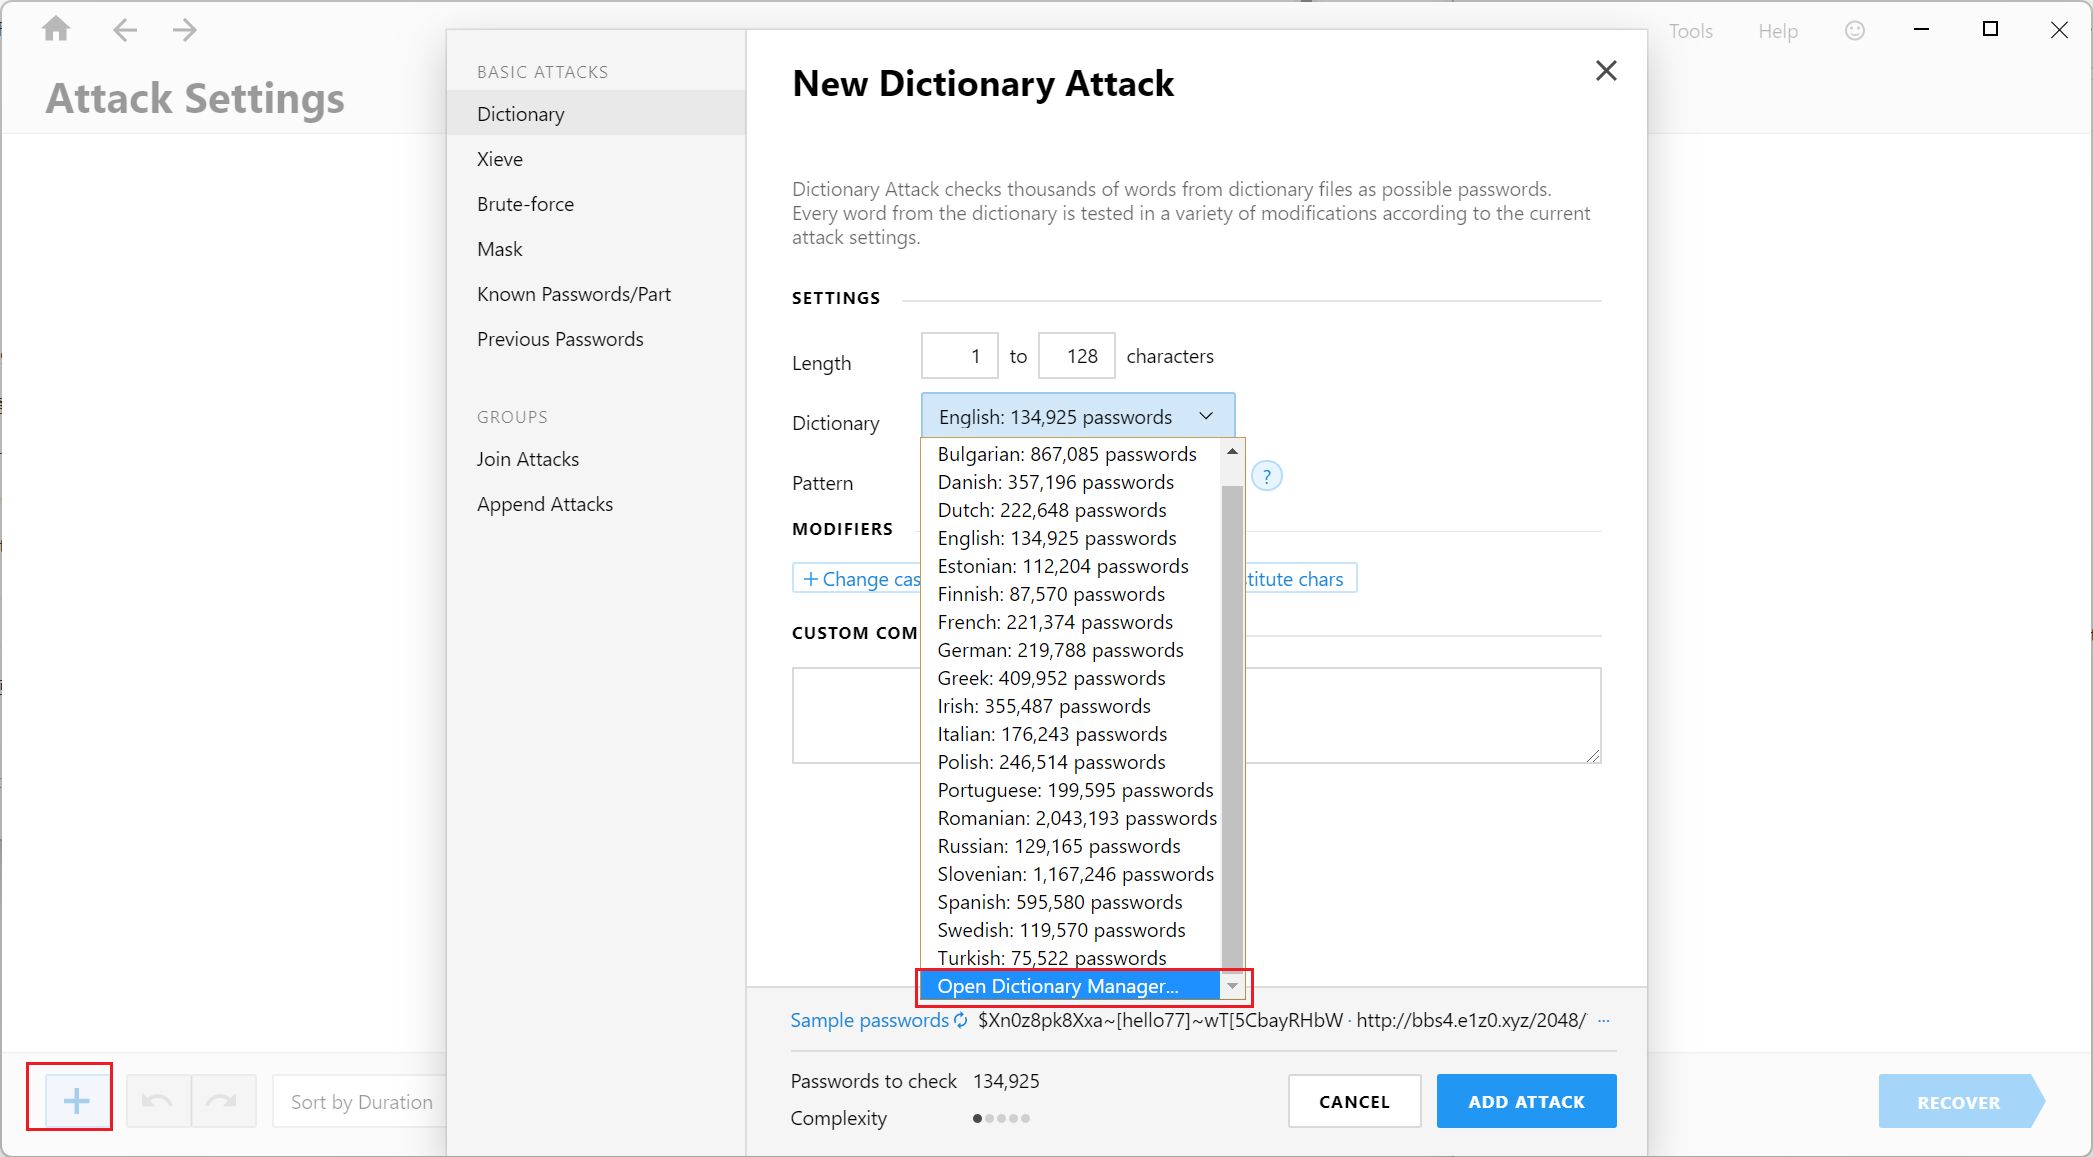Collapse the English dictionary dropdown
This screenshot has height=1157, width=2093.
[1206, 416]
